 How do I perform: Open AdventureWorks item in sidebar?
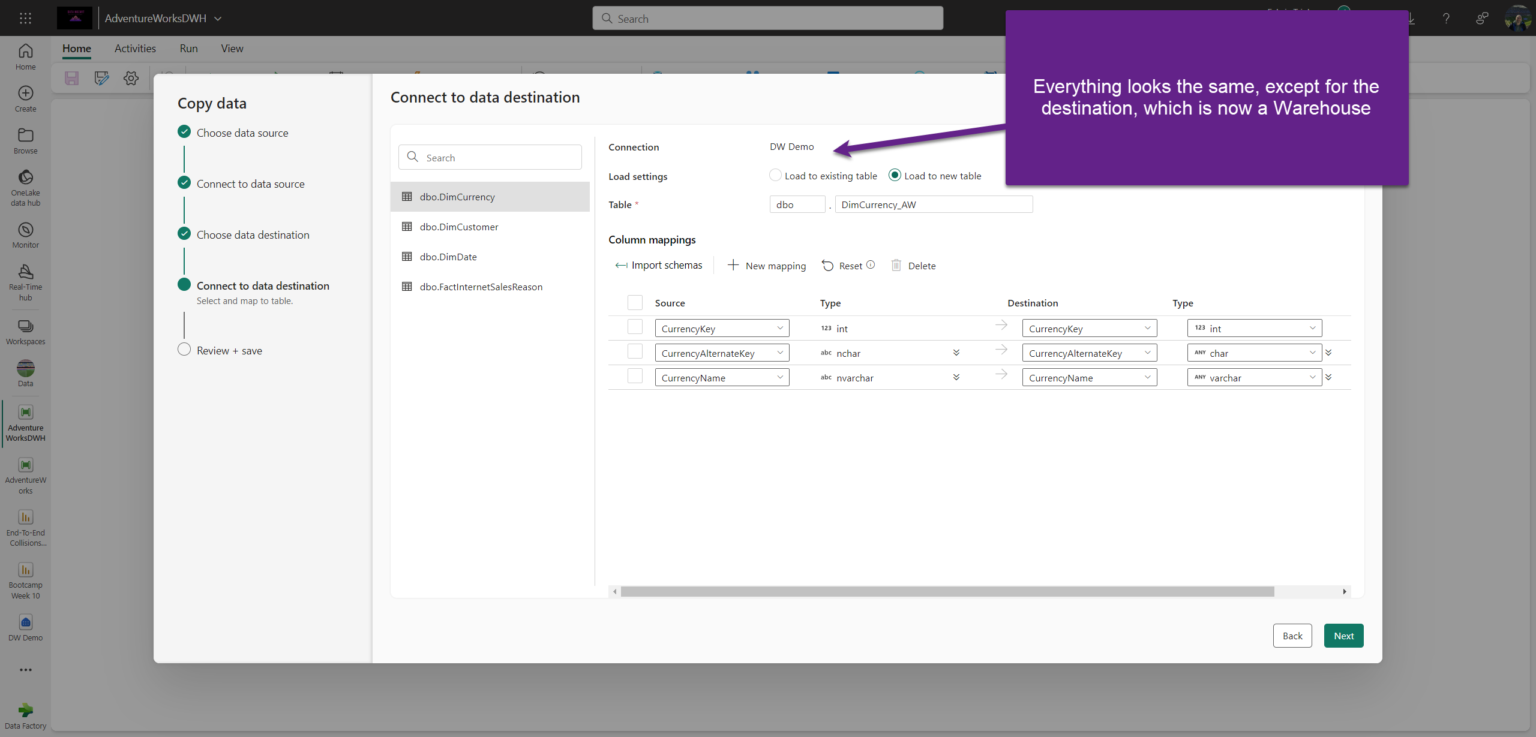[25, 474]
